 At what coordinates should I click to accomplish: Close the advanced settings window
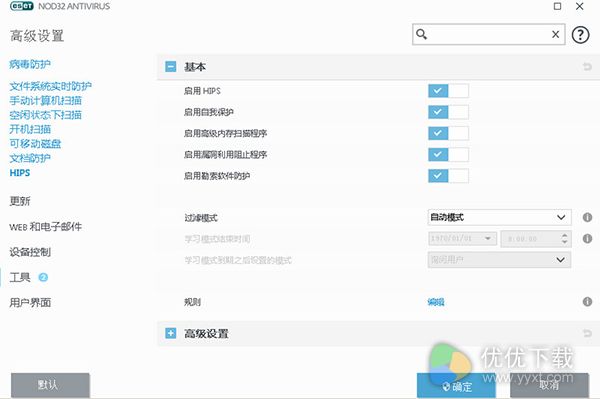coord(580,6)
